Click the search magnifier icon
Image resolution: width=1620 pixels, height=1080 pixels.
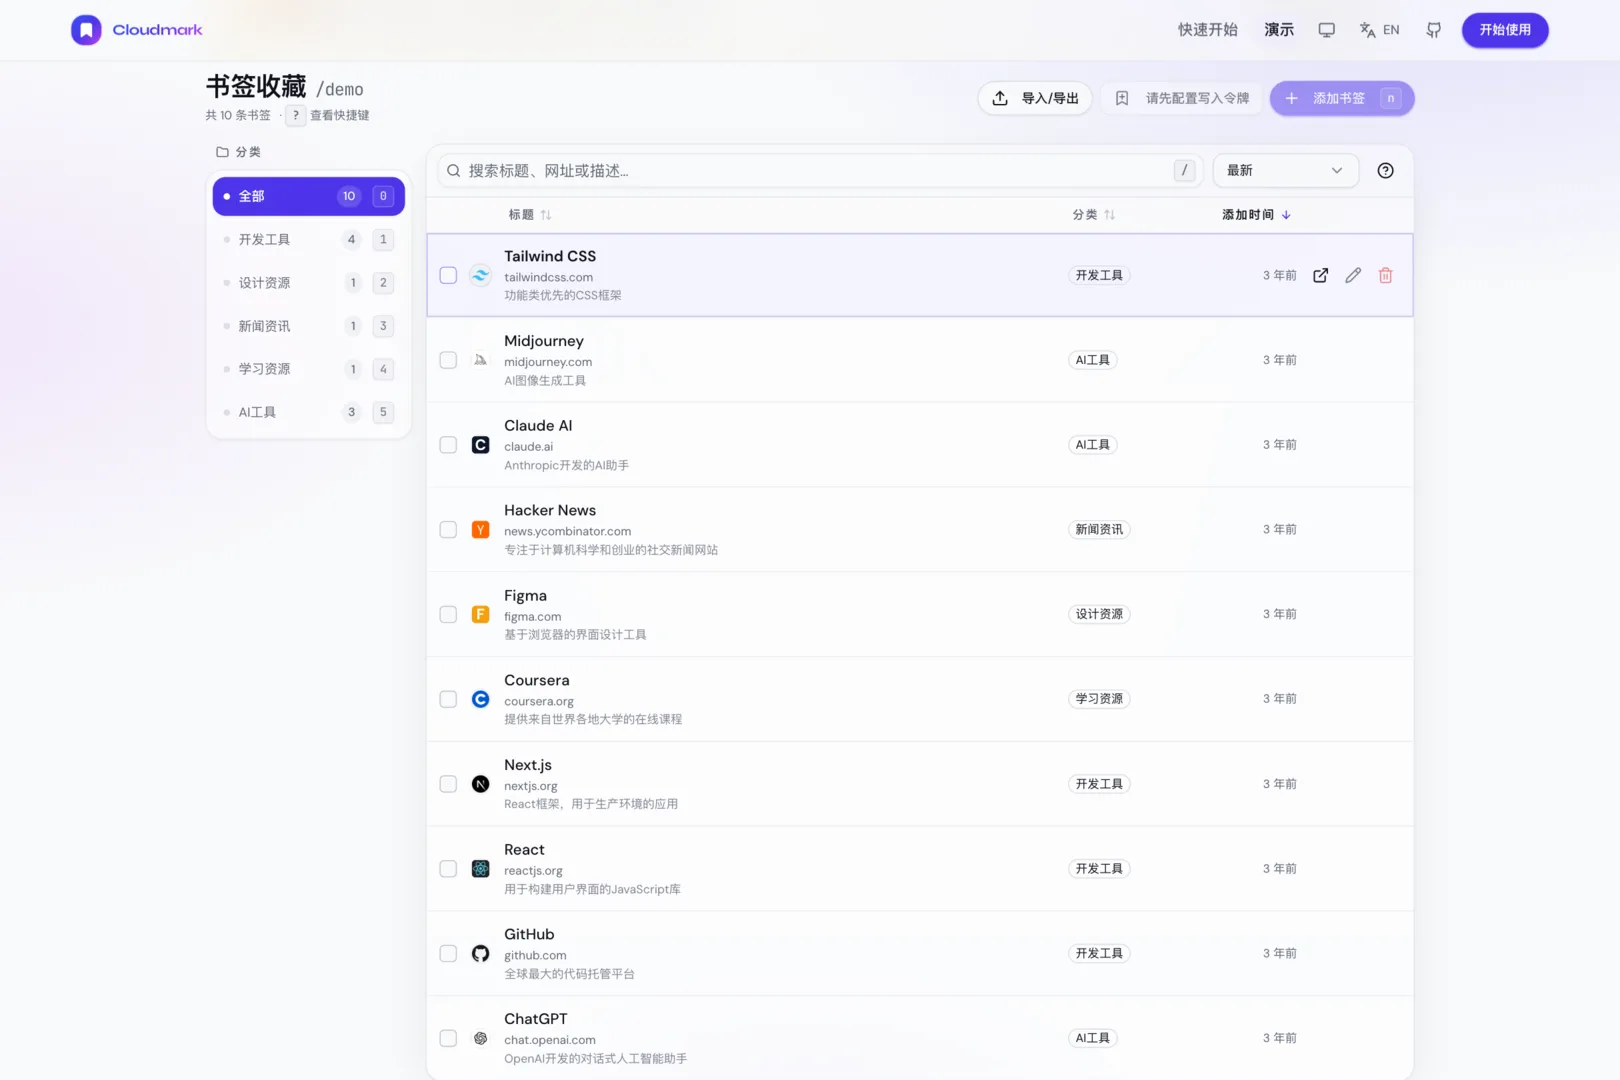(x=453, y=171)
